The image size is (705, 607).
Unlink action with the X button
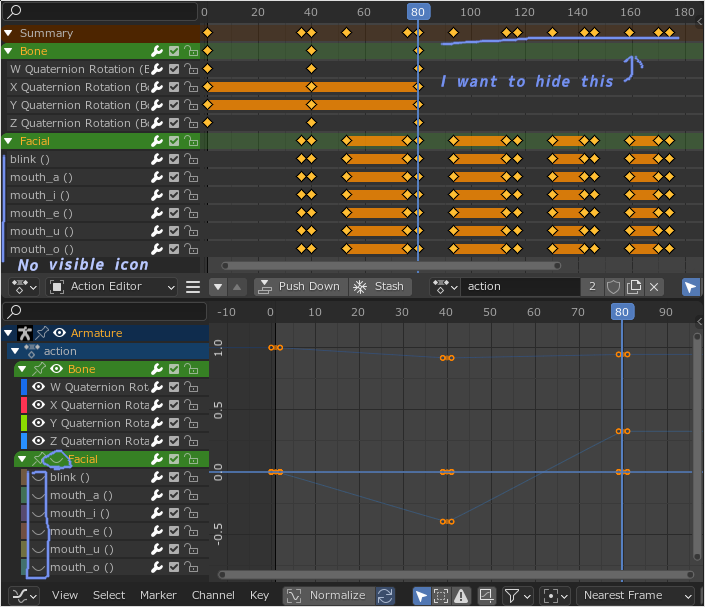click(x=654, y=286)
